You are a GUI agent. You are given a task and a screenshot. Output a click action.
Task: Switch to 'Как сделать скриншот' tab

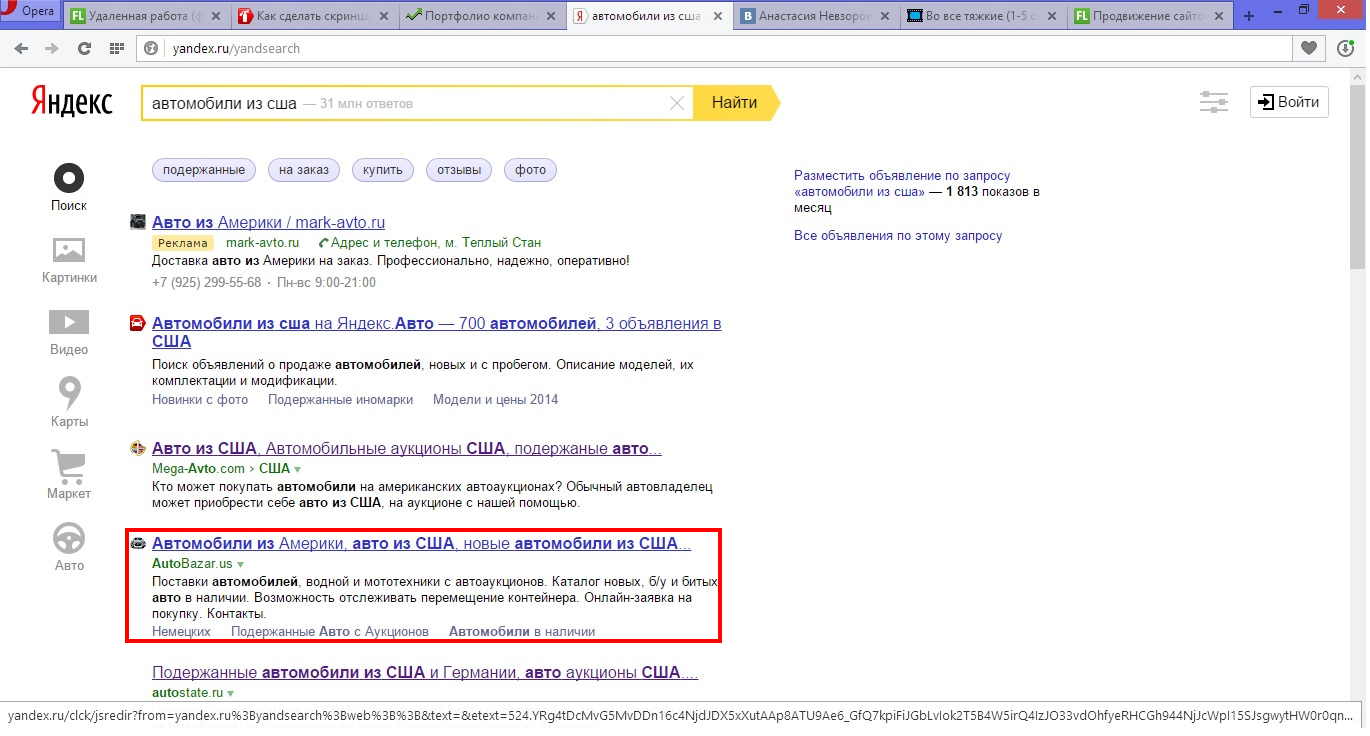pyautogui.click(x=315, y=16)
